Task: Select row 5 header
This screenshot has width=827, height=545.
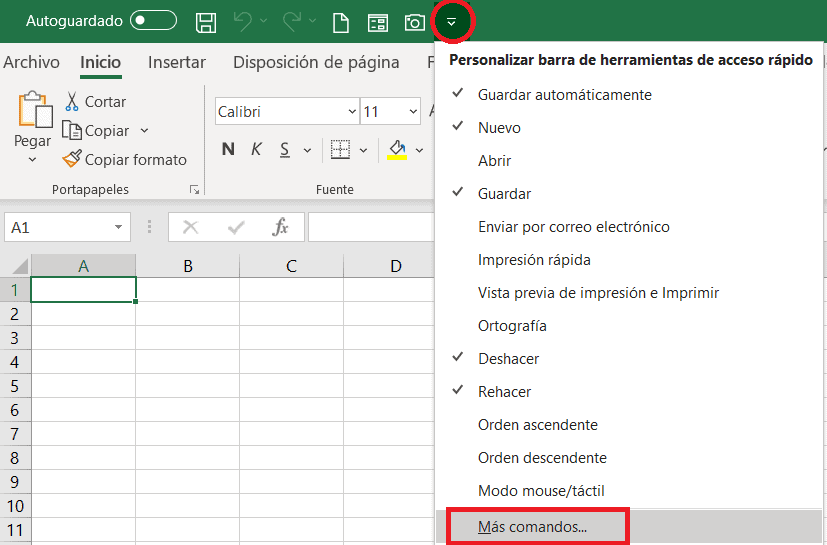Action: pos(15,386)
